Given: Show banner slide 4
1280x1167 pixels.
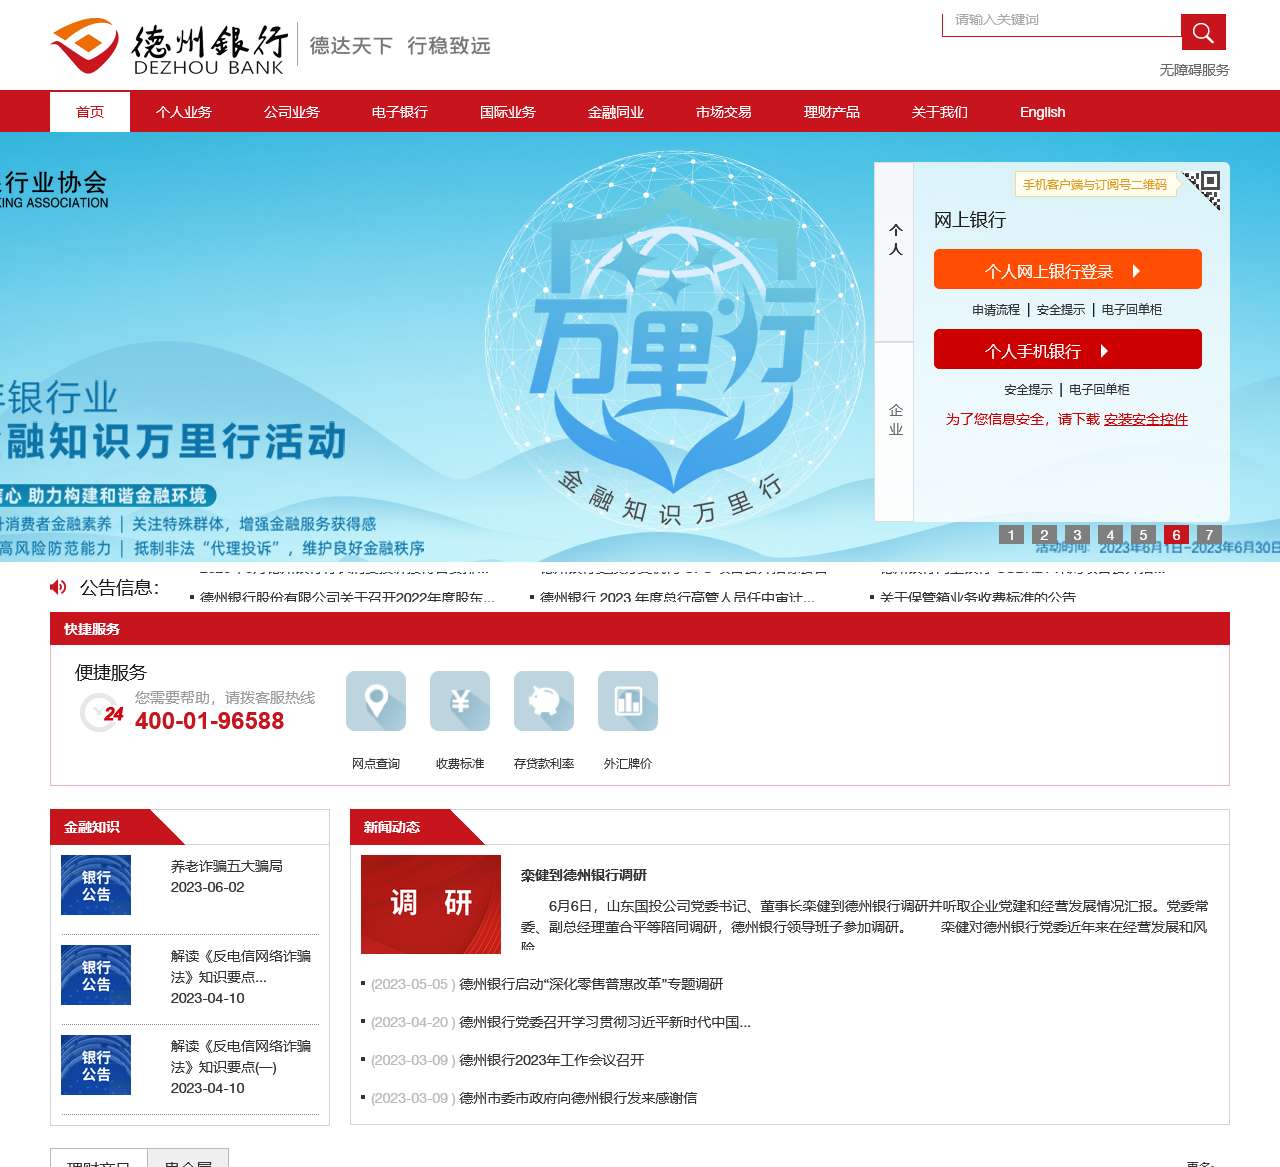Looking at the screenshot, I should pyautogui.click(x=1110, y=535).
